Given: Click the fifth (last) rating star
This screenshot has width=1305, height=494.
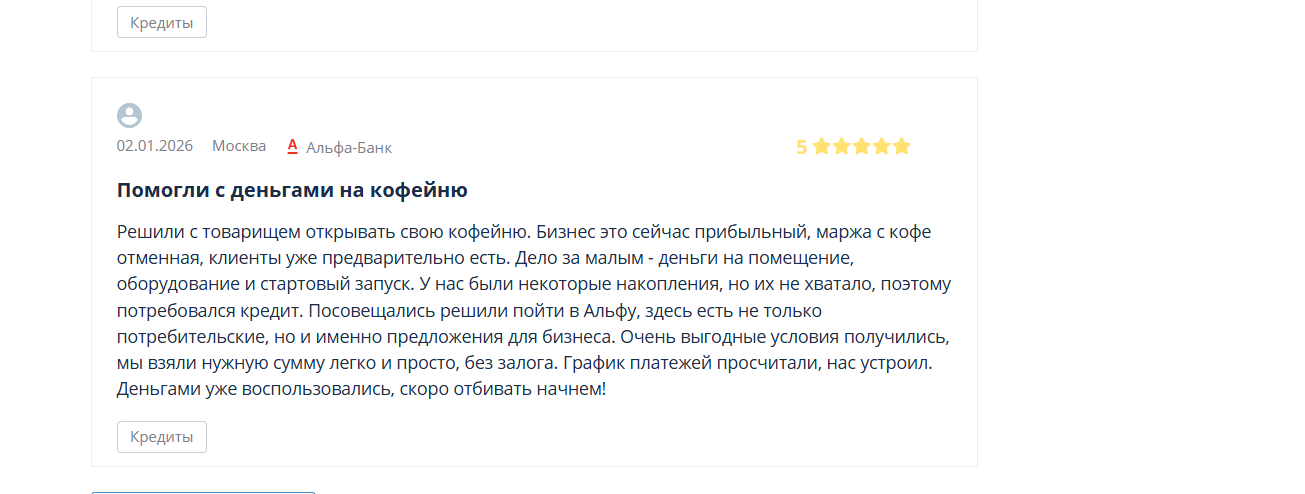Looking at the screenshot, I should 902,147.
